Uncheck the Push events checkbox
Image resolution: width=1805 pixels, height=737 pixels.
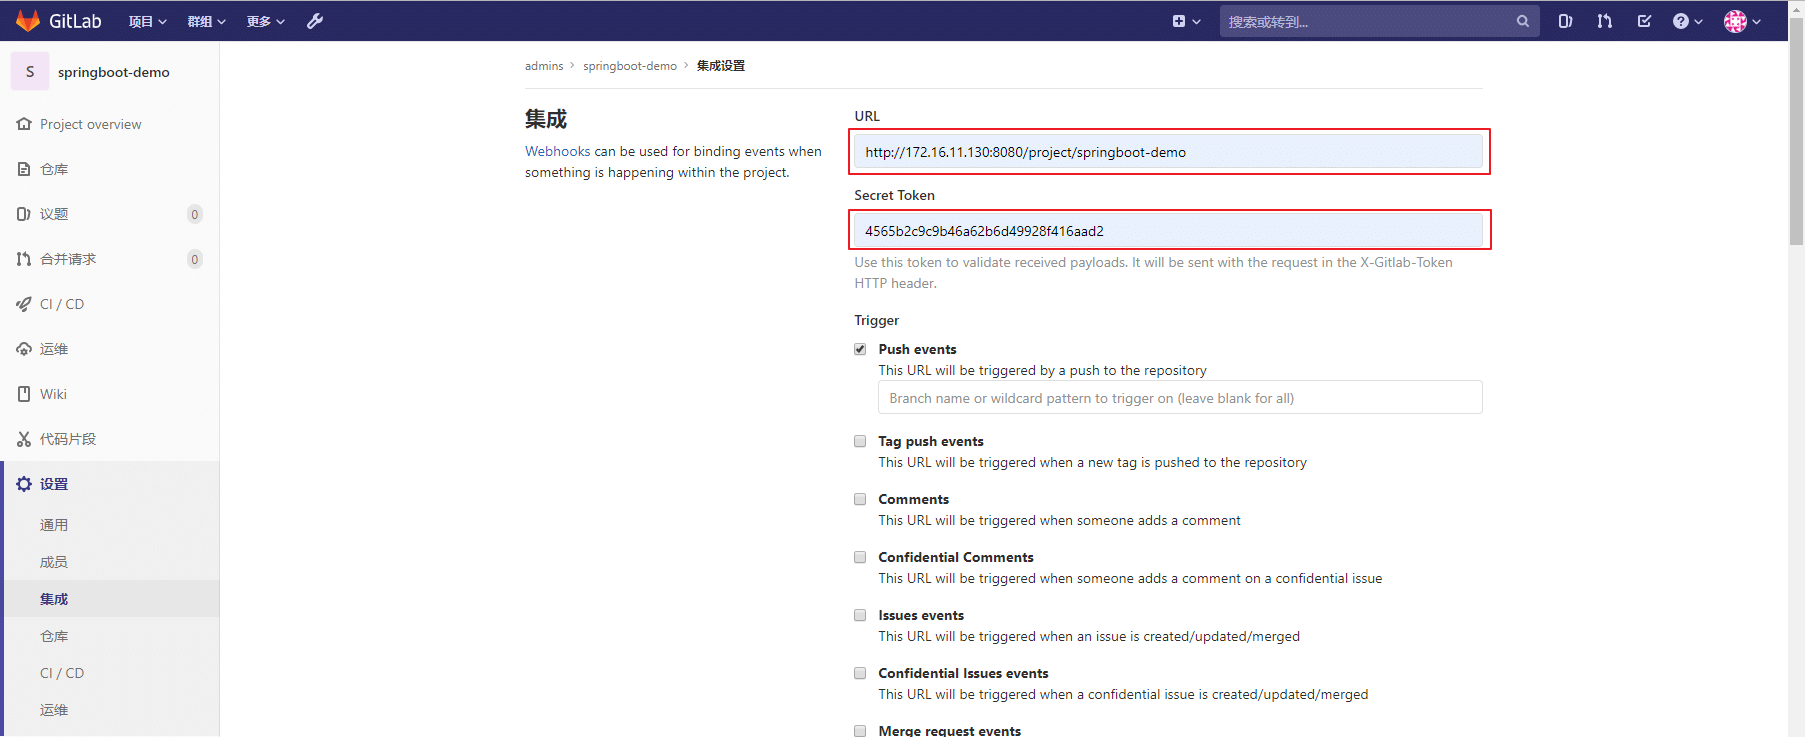click(860, 349)
